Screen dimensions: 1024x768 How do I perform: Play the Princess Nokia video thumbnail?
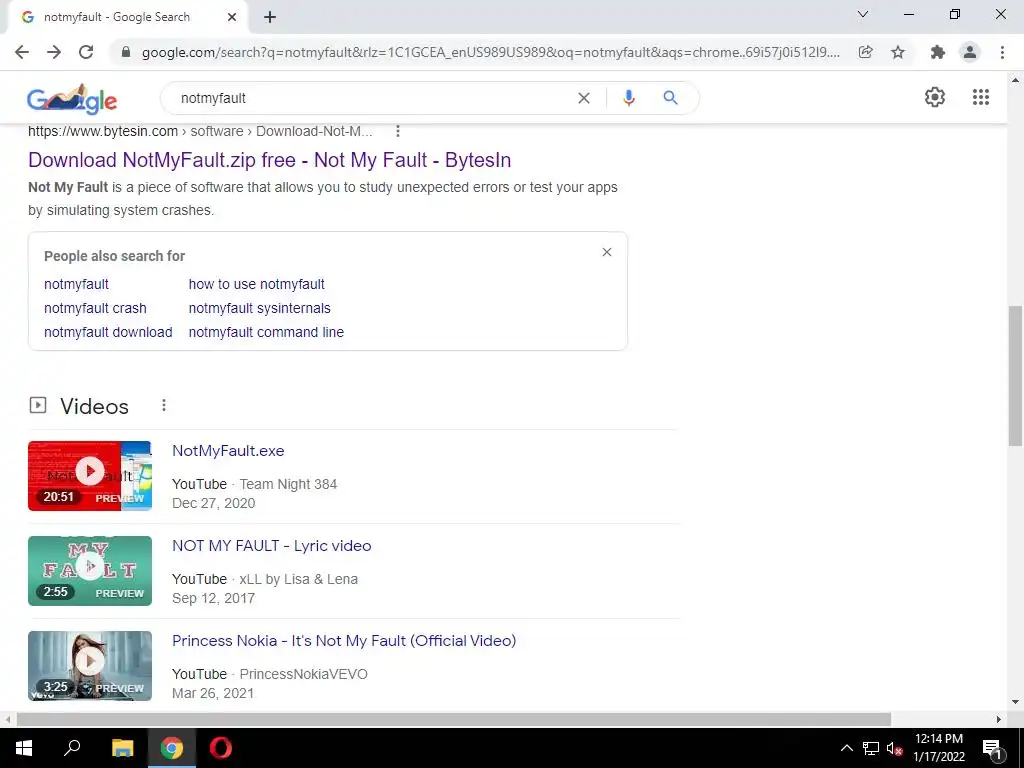tap(90, 666)
